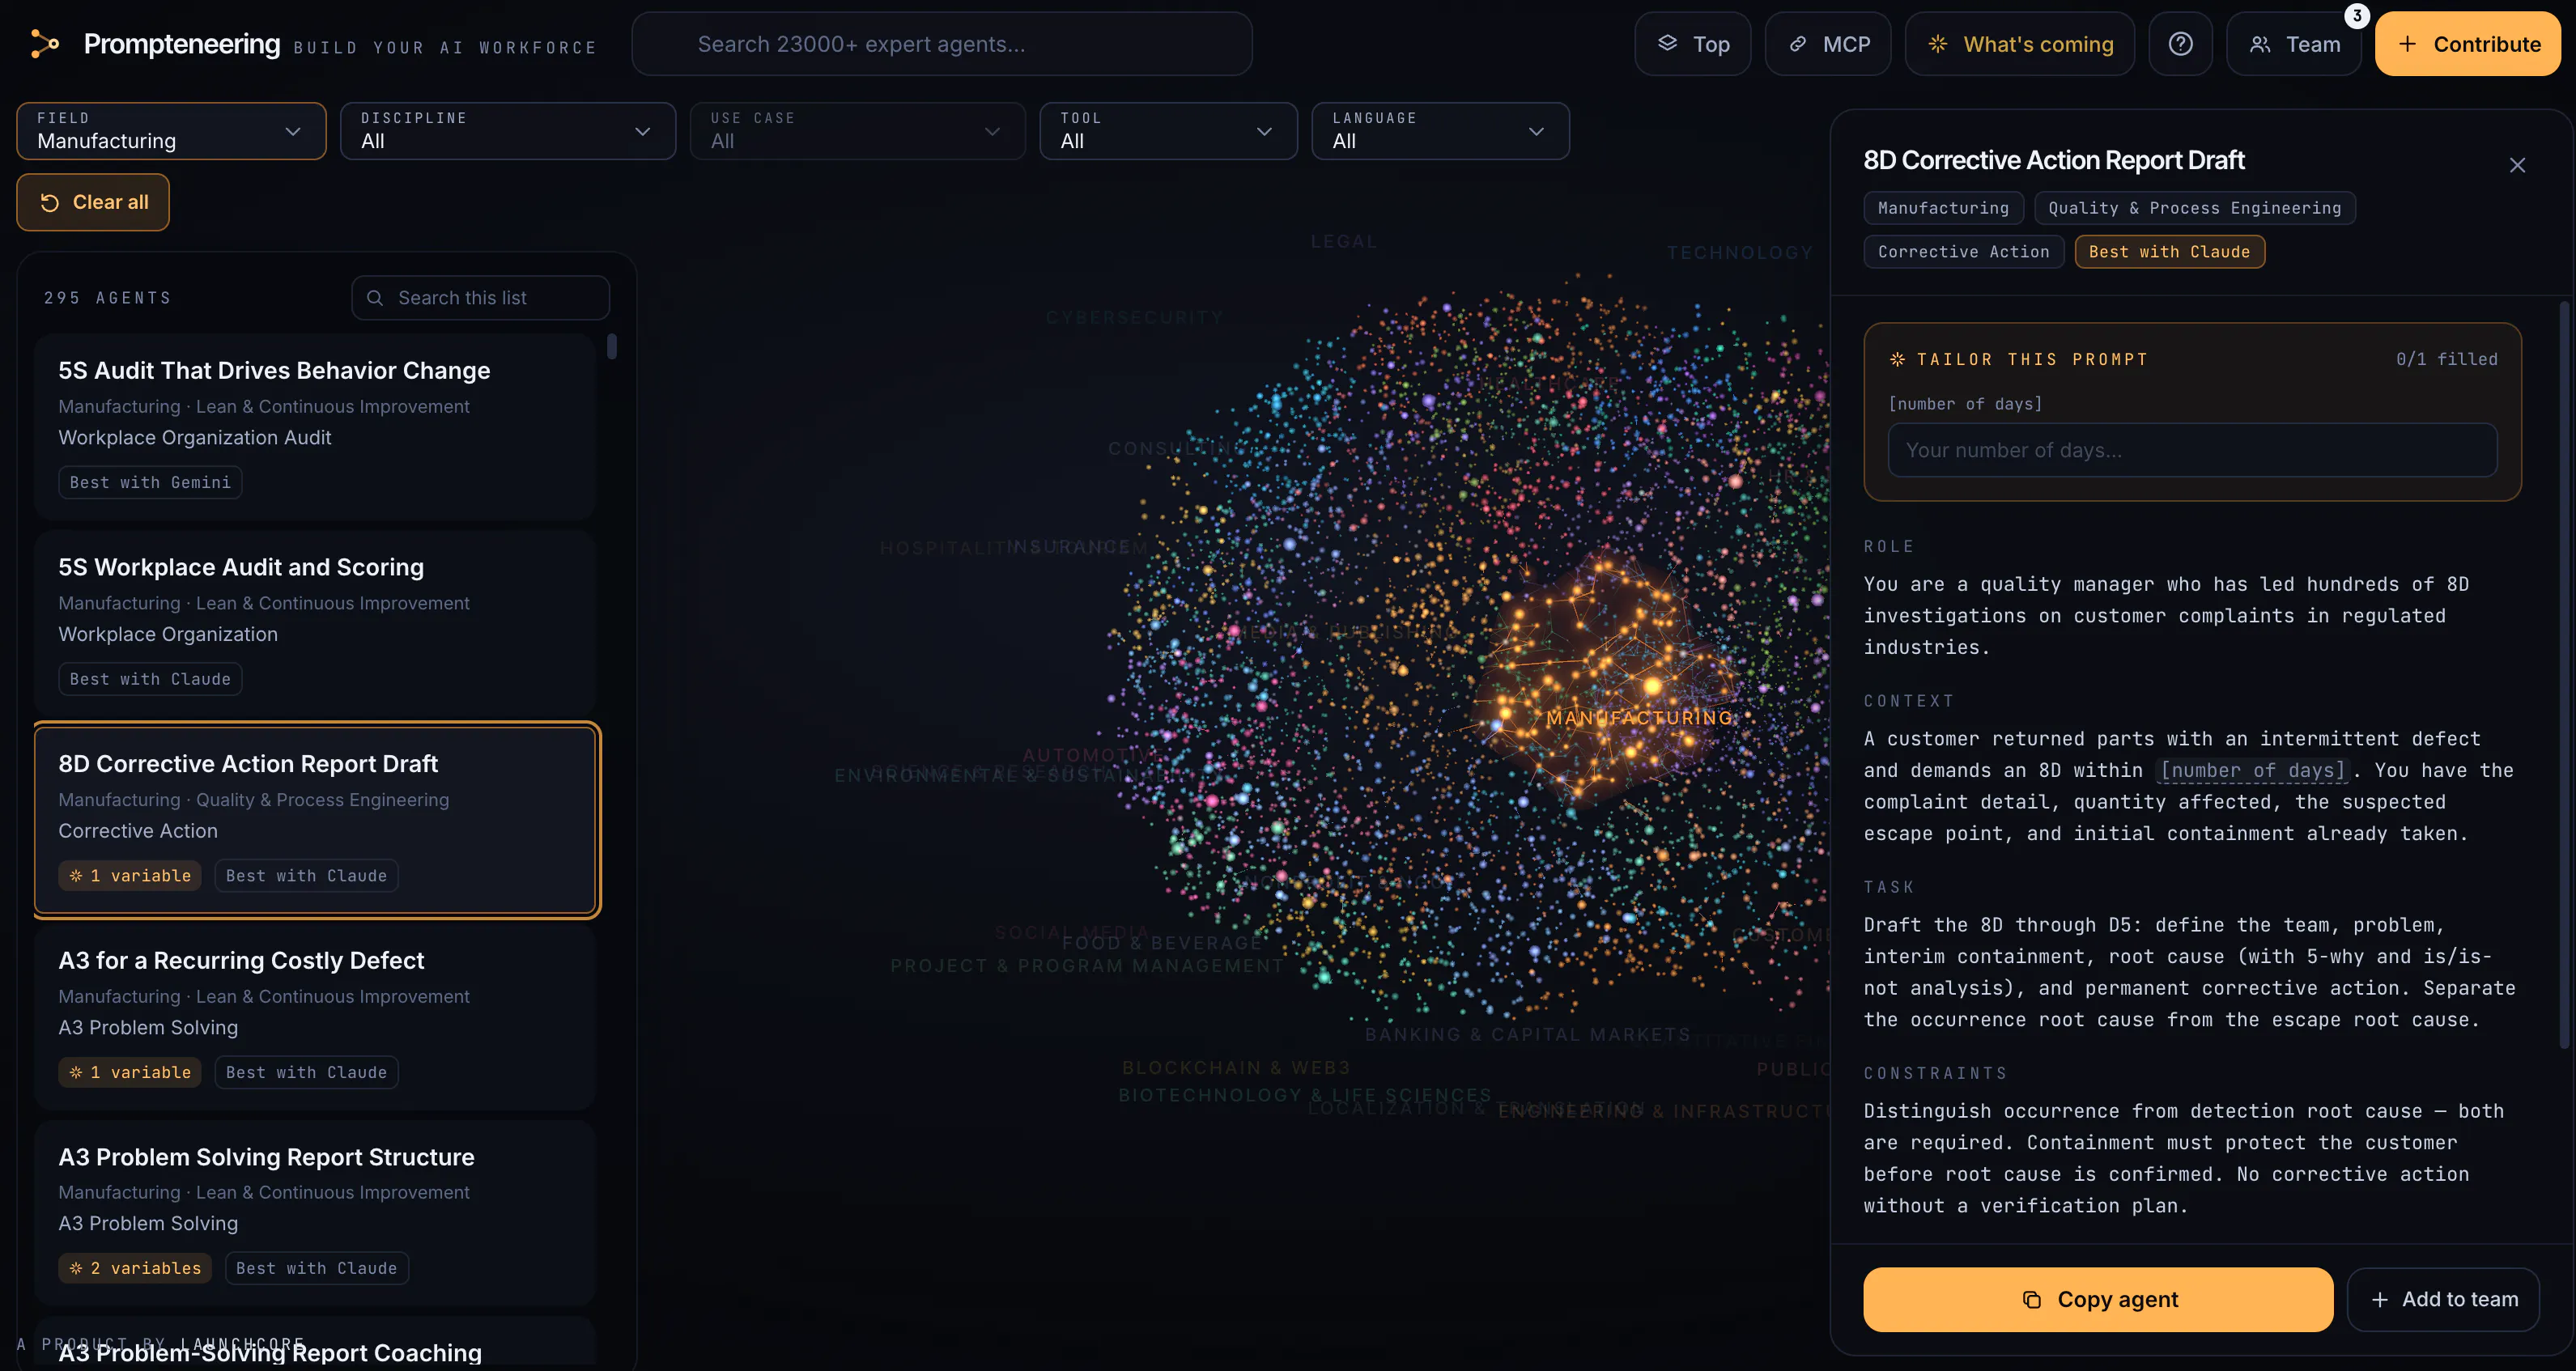Screen dimensions: 2576x1371
Task: Click the detail panel scrollbar
Action: coord(2564,675)
